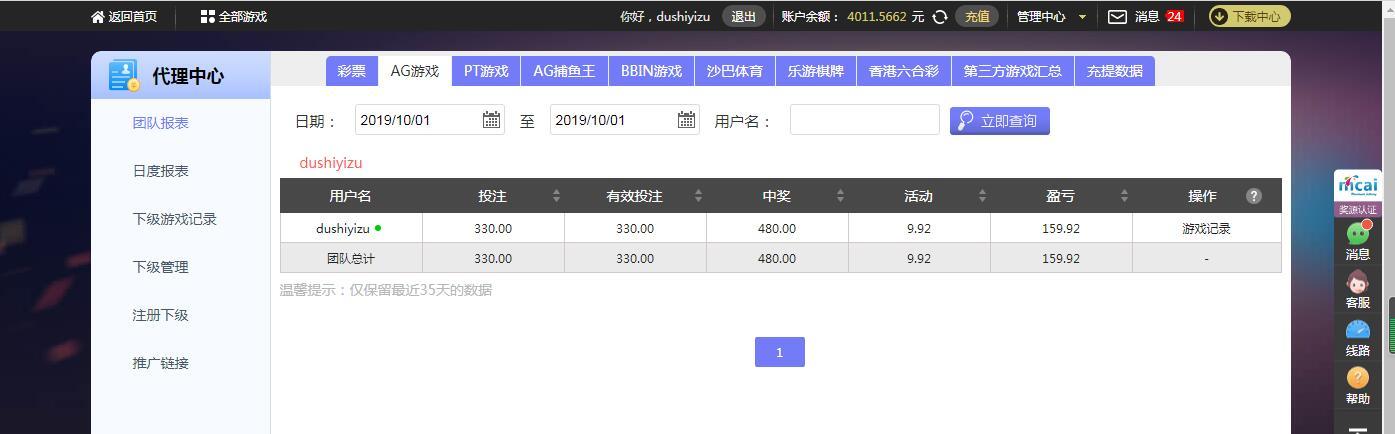Open the 全部游戏 grid icon
This screenshot has width=1395, height=434.
click(207, 17)
